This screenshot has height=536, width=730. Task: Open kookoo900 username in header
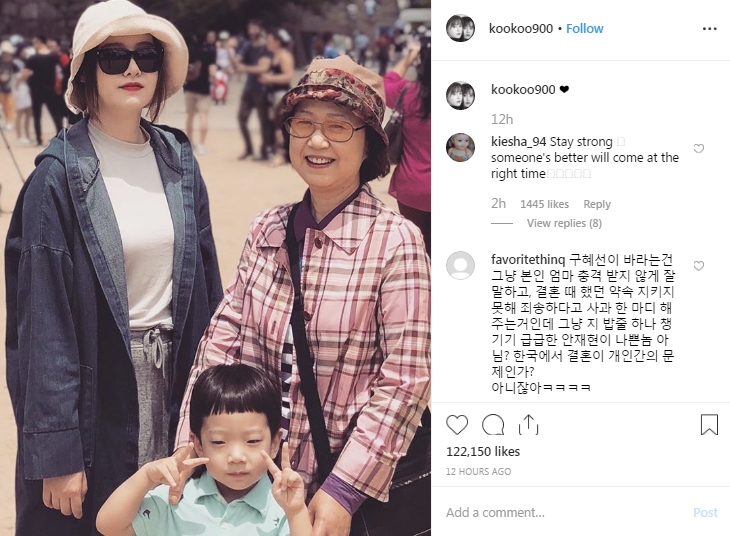click(x=520, y=29)
